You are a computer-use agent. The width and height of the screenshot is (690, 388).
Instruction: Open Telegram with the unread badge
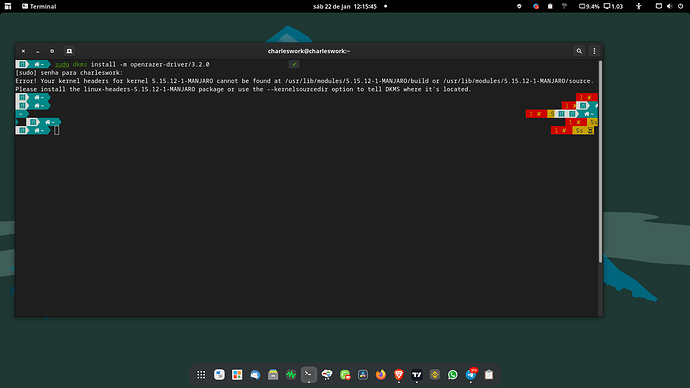[x=471, y=375]
